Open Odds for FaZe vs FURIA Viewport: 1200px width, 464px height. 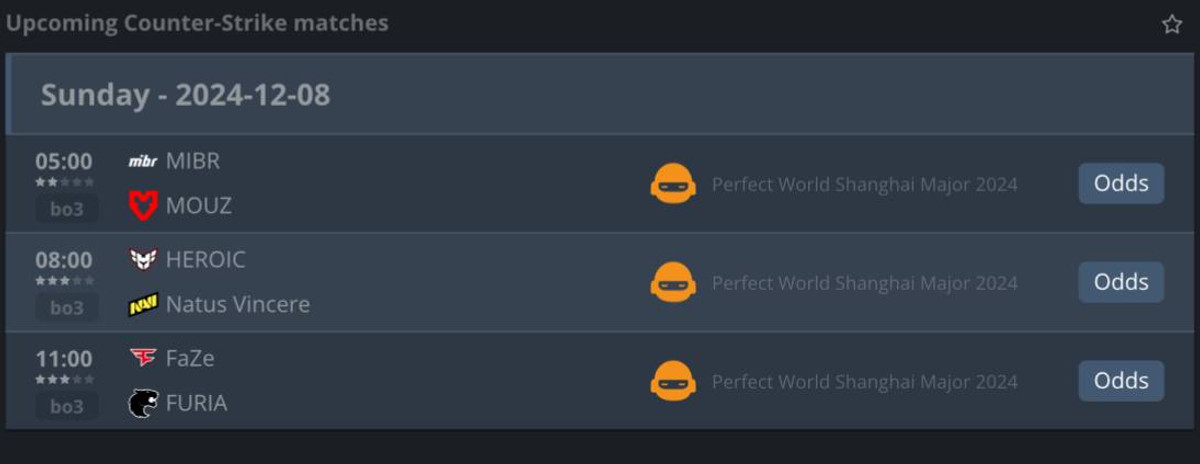(1121, 381)
